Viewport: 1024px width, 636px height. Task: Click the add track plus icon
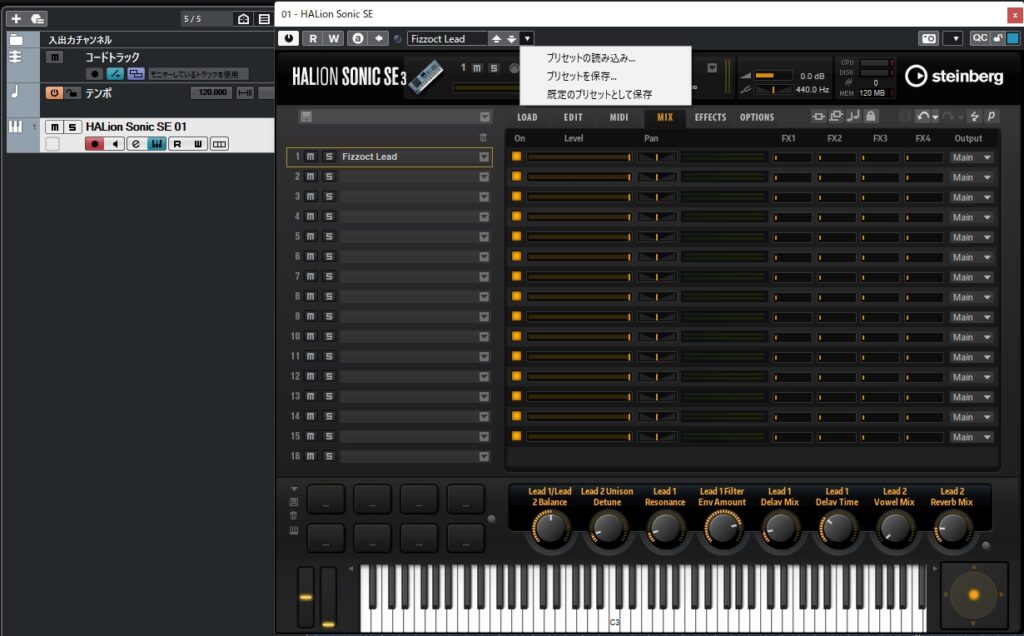tap(16, 19)
